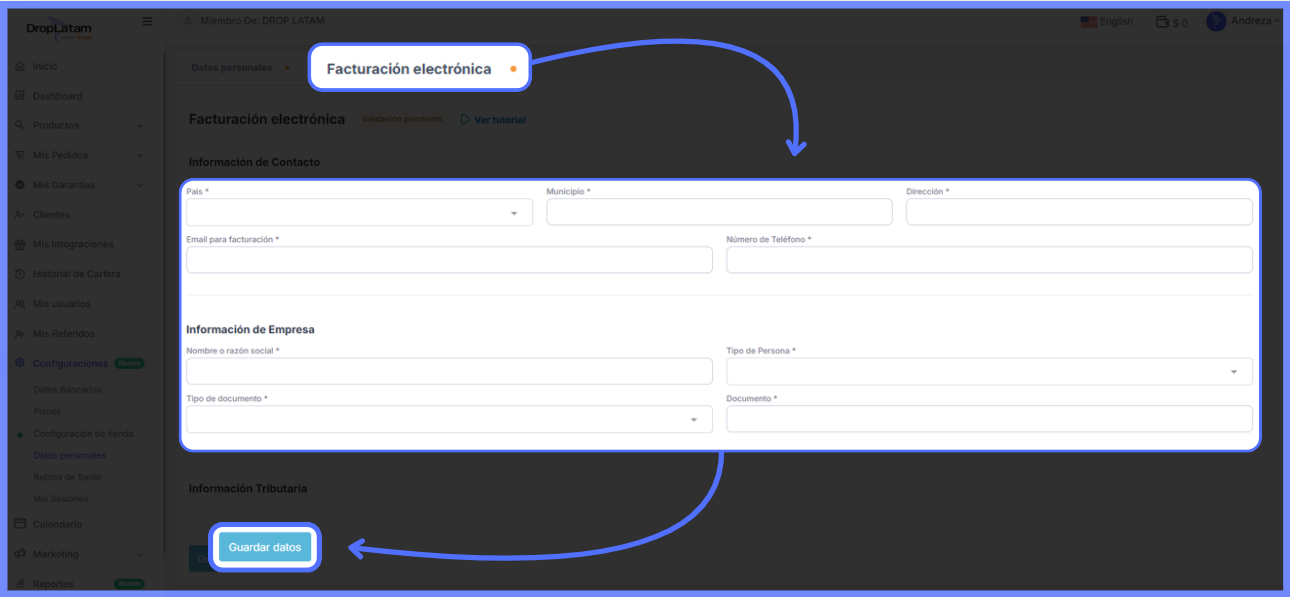Click the hamburger menu icon
This screenshot has width=1290, height=597.
[148, 21]
